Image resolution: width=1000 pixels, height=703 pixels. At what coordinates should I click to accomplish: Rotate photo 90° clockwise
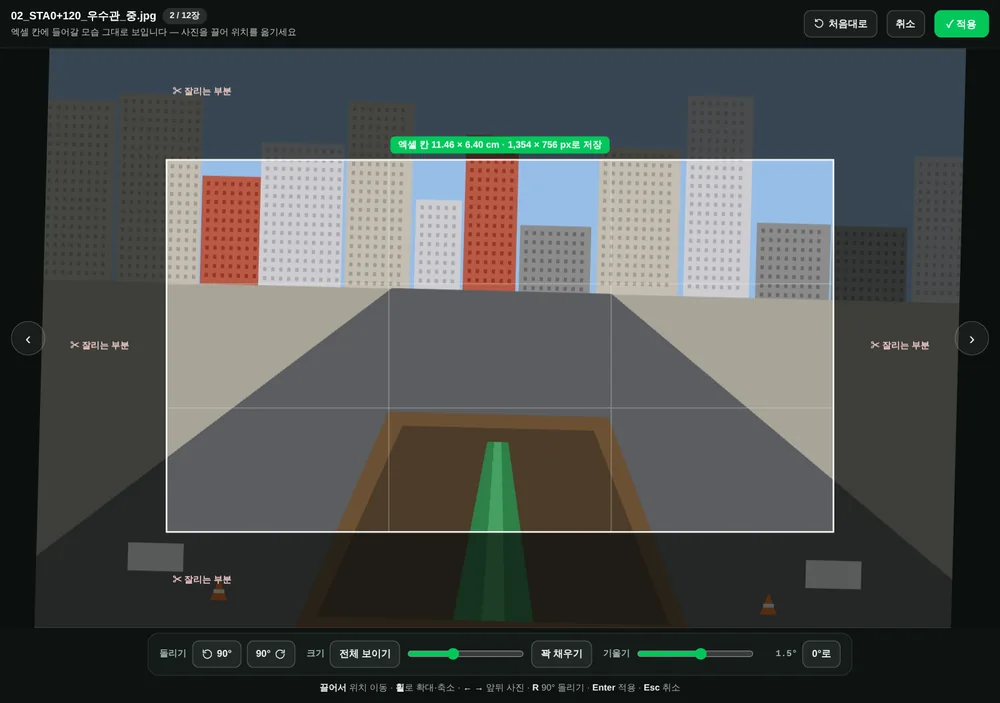click(270, 654)
